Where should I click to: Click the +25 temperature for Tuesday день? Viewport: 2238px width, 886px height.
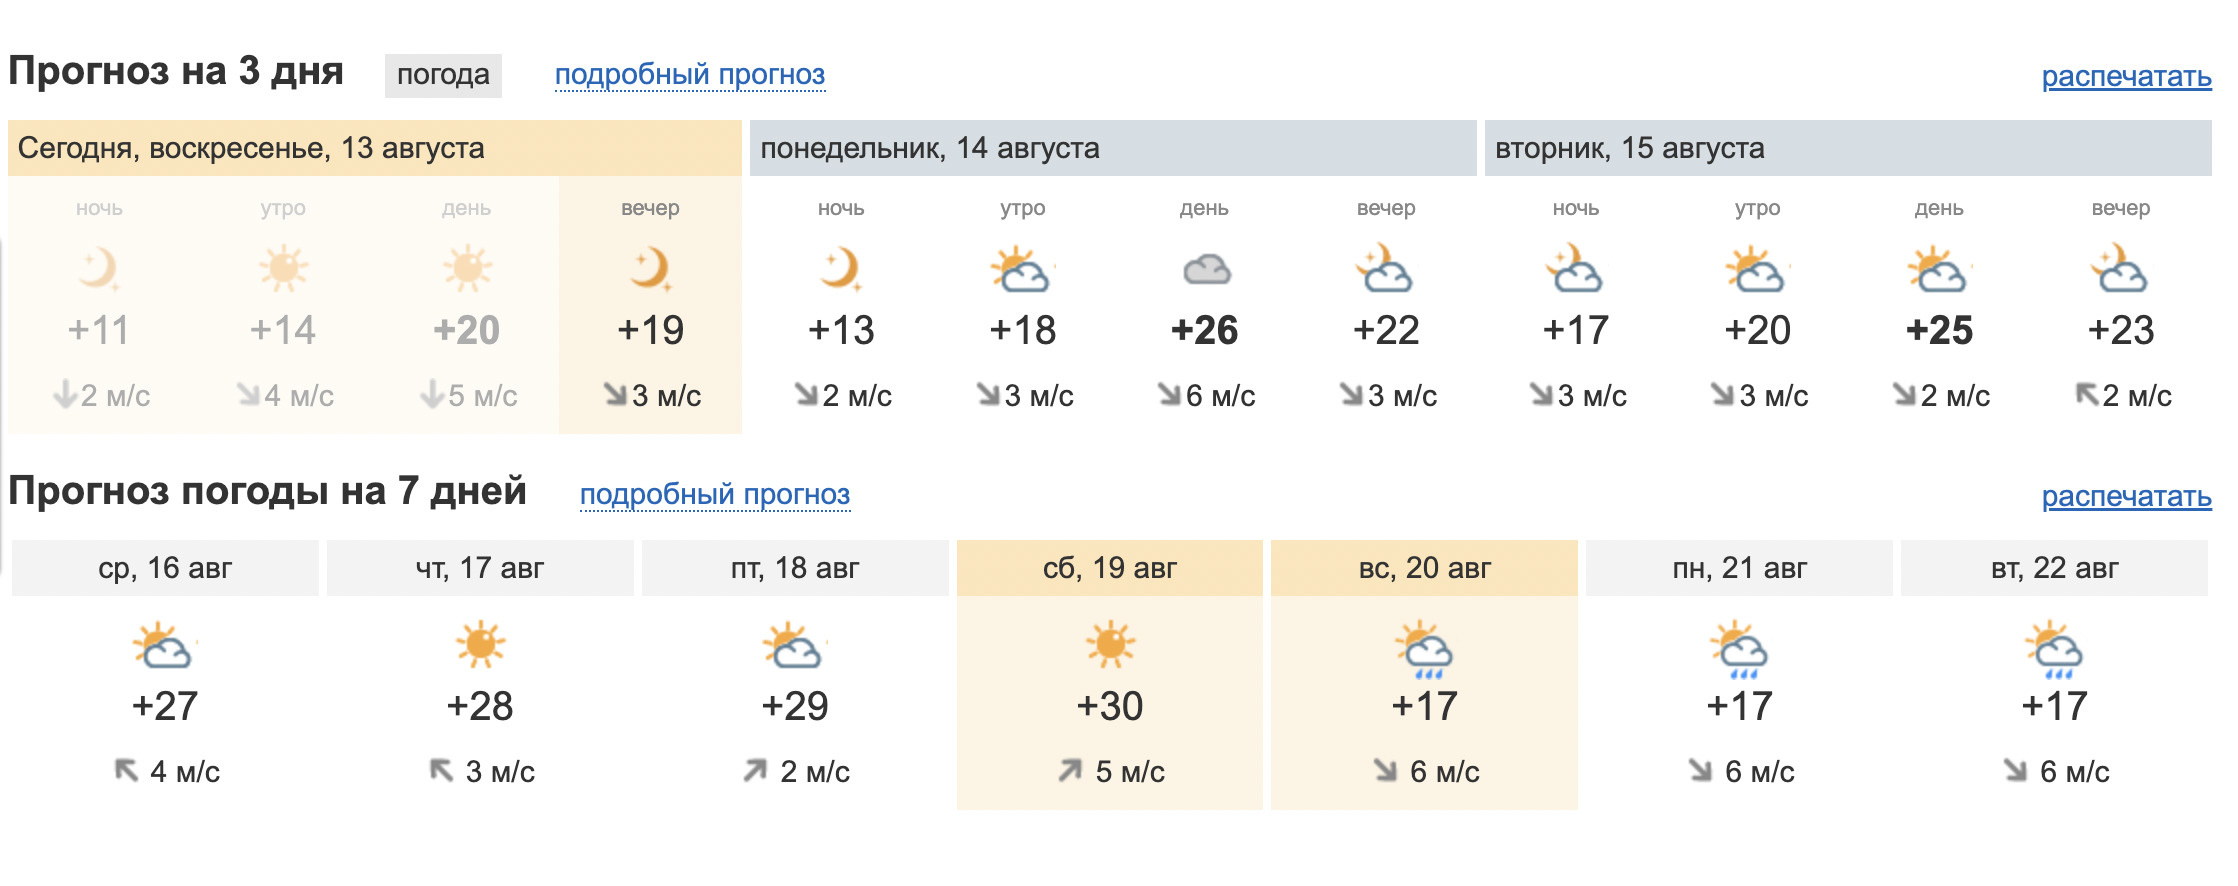coord(1939,331)
